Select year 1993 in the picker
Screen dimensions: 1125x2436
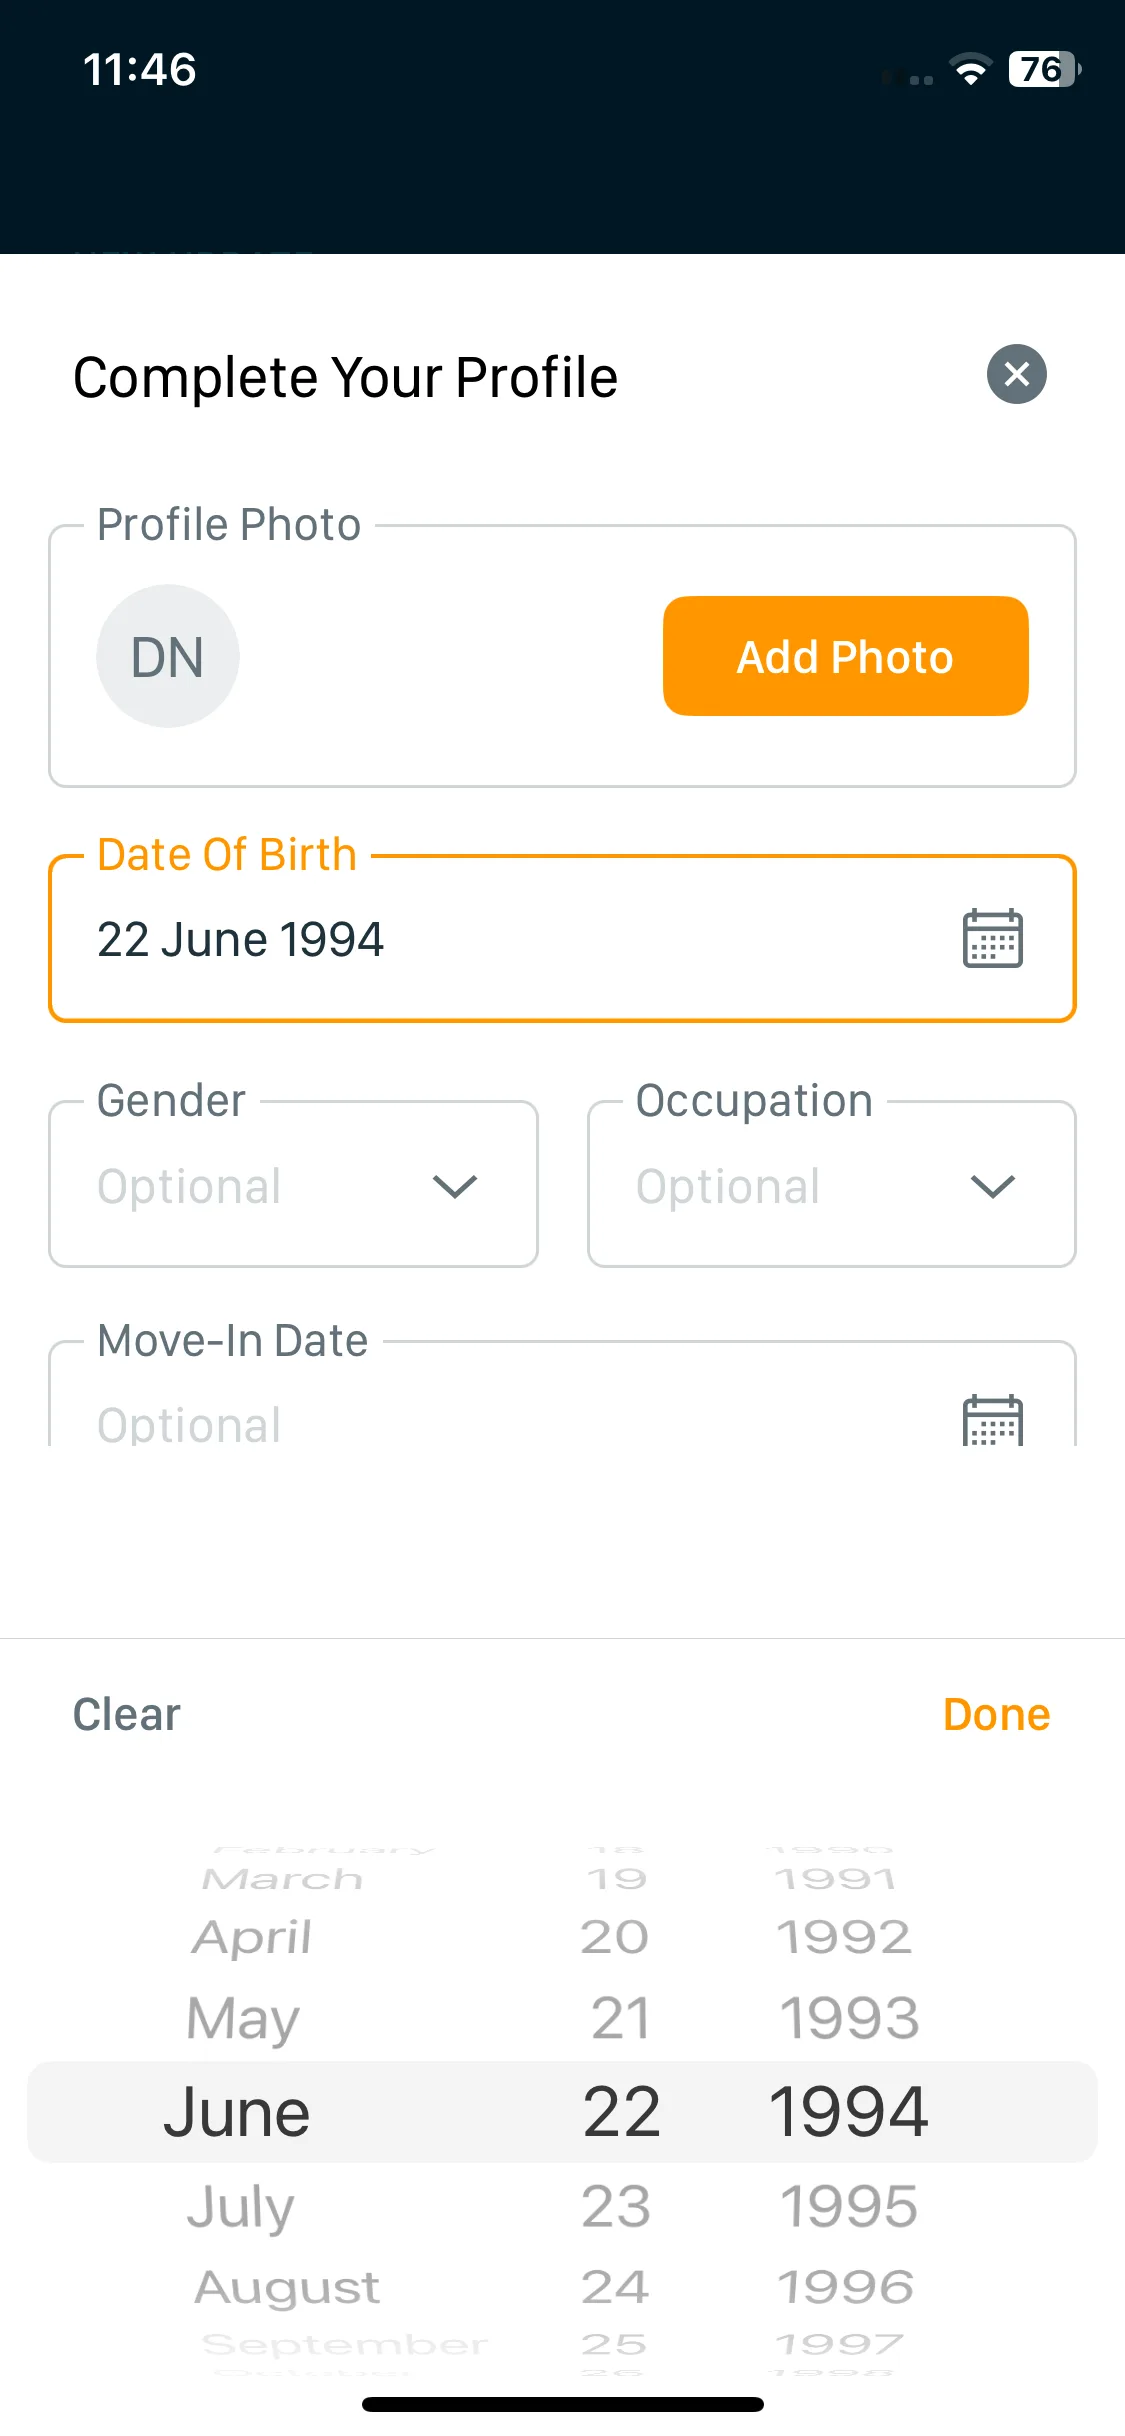[x=849, y=2018]
